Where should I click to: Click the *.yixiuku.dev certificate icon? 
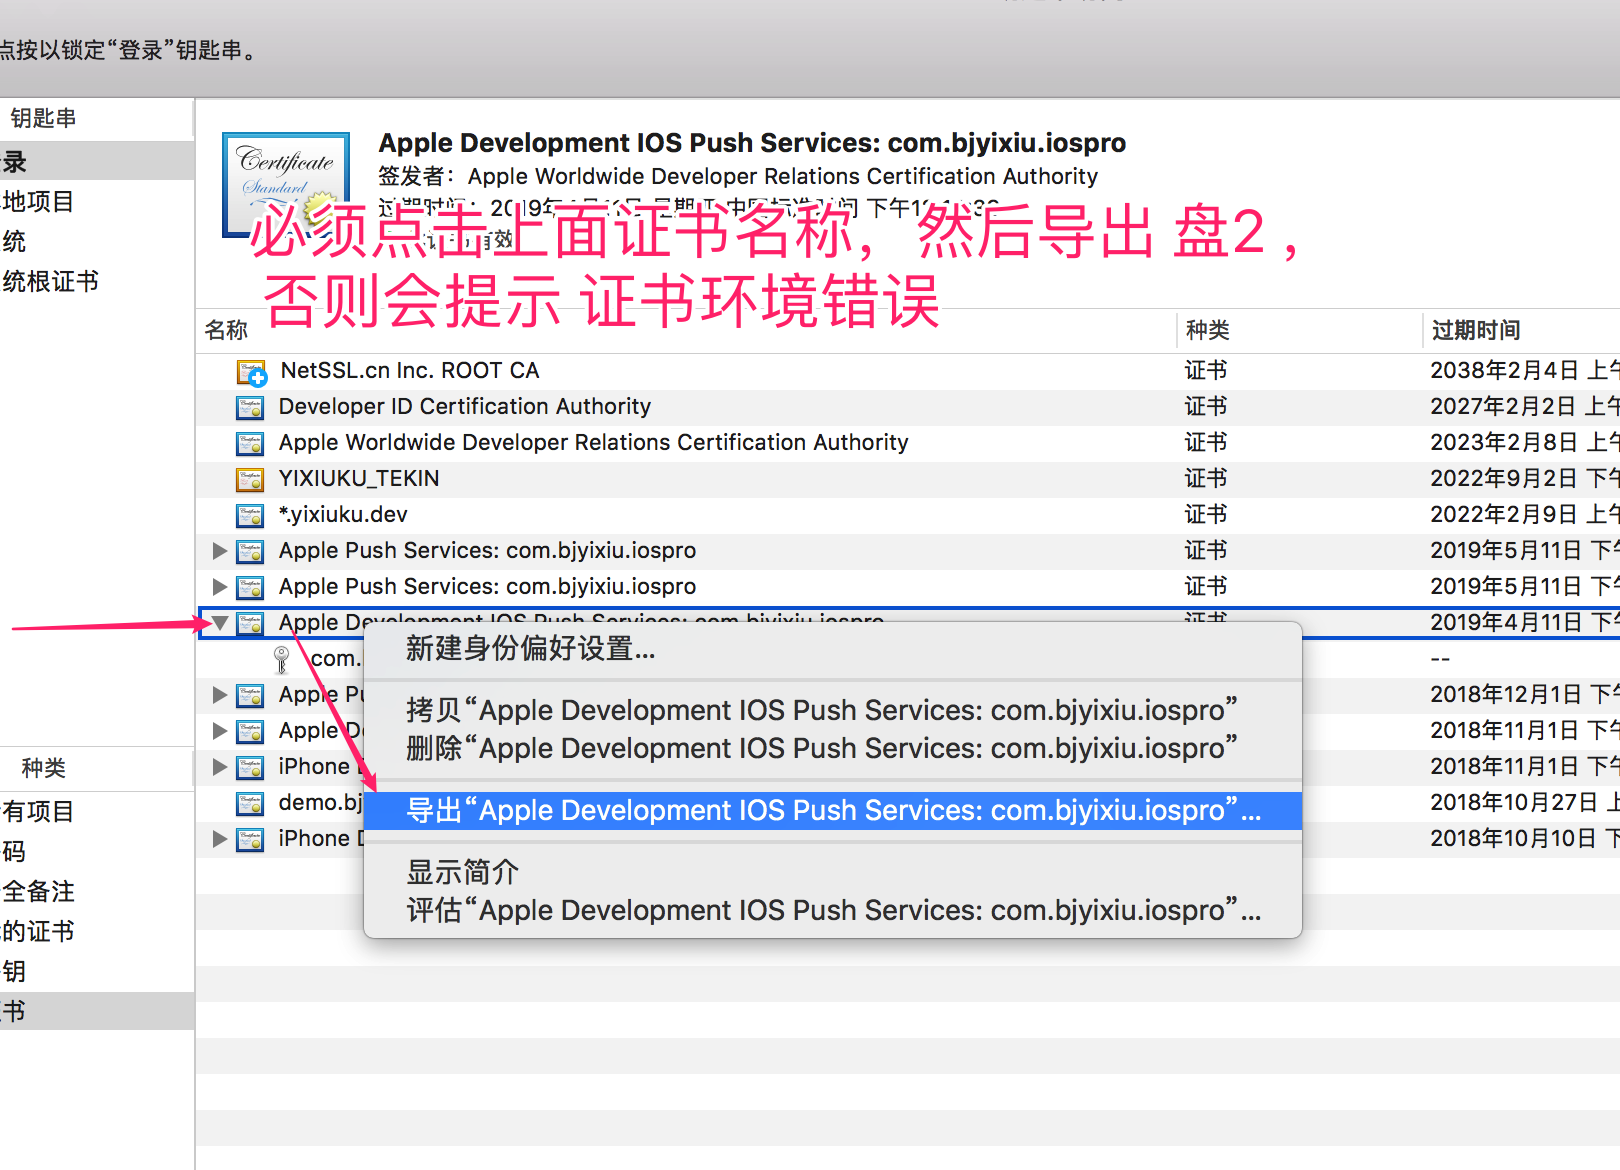[x=250, y=515]
